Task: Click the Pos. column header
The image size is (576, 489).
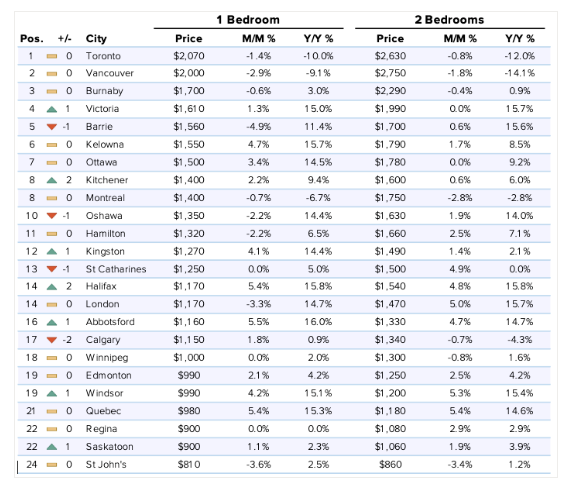Action: 32,39
